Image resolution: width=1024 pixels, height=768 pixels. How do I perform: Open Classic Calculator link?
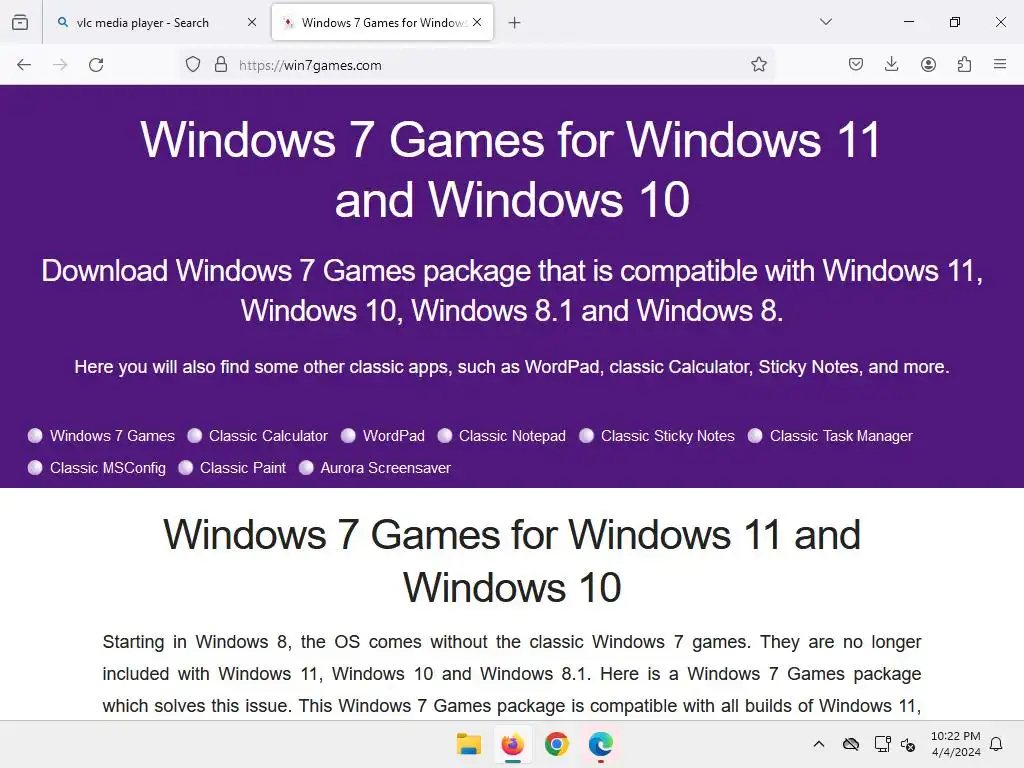coord(268,436)
